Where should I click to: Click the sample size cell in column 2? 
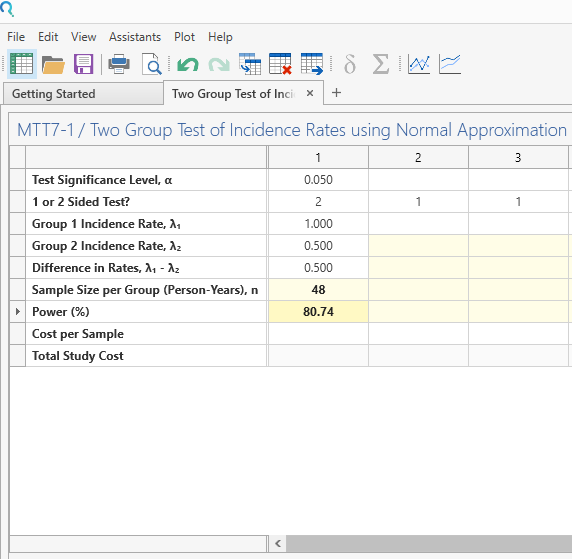click(x=418, y=290)
